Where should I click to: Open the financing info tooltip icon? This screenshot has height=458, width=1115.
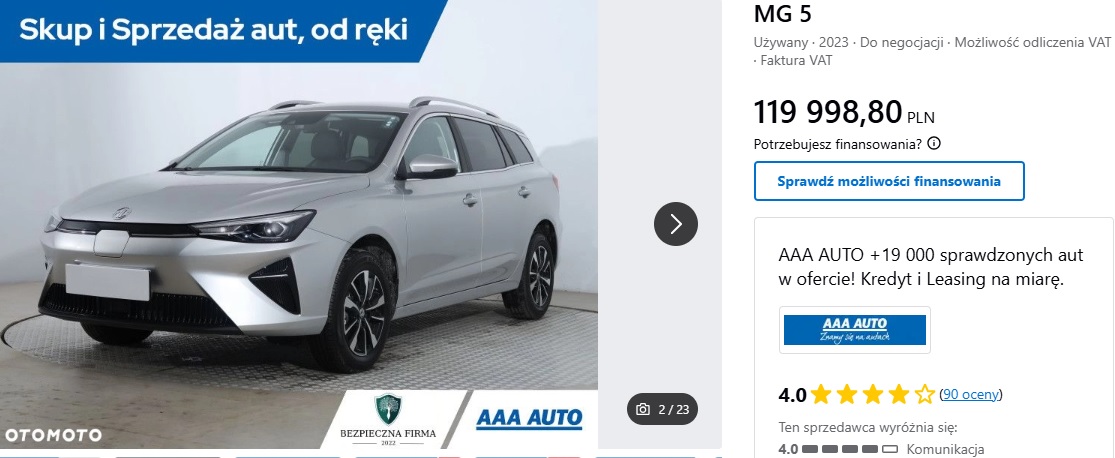click(934, 144)
